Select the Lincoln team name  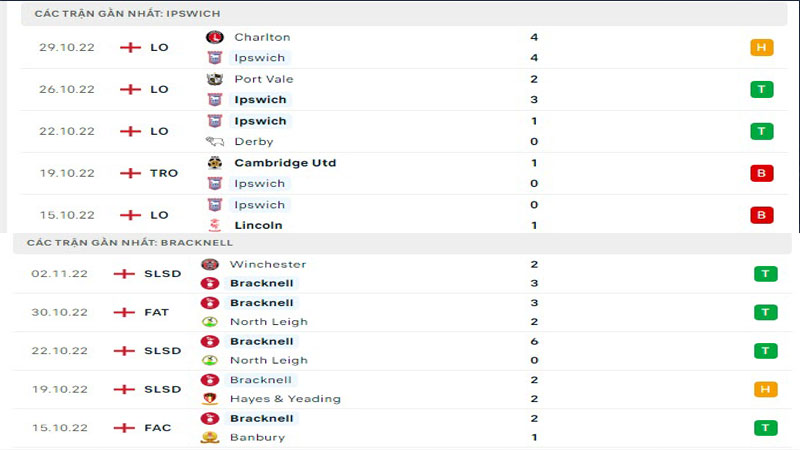click(258, 225)
